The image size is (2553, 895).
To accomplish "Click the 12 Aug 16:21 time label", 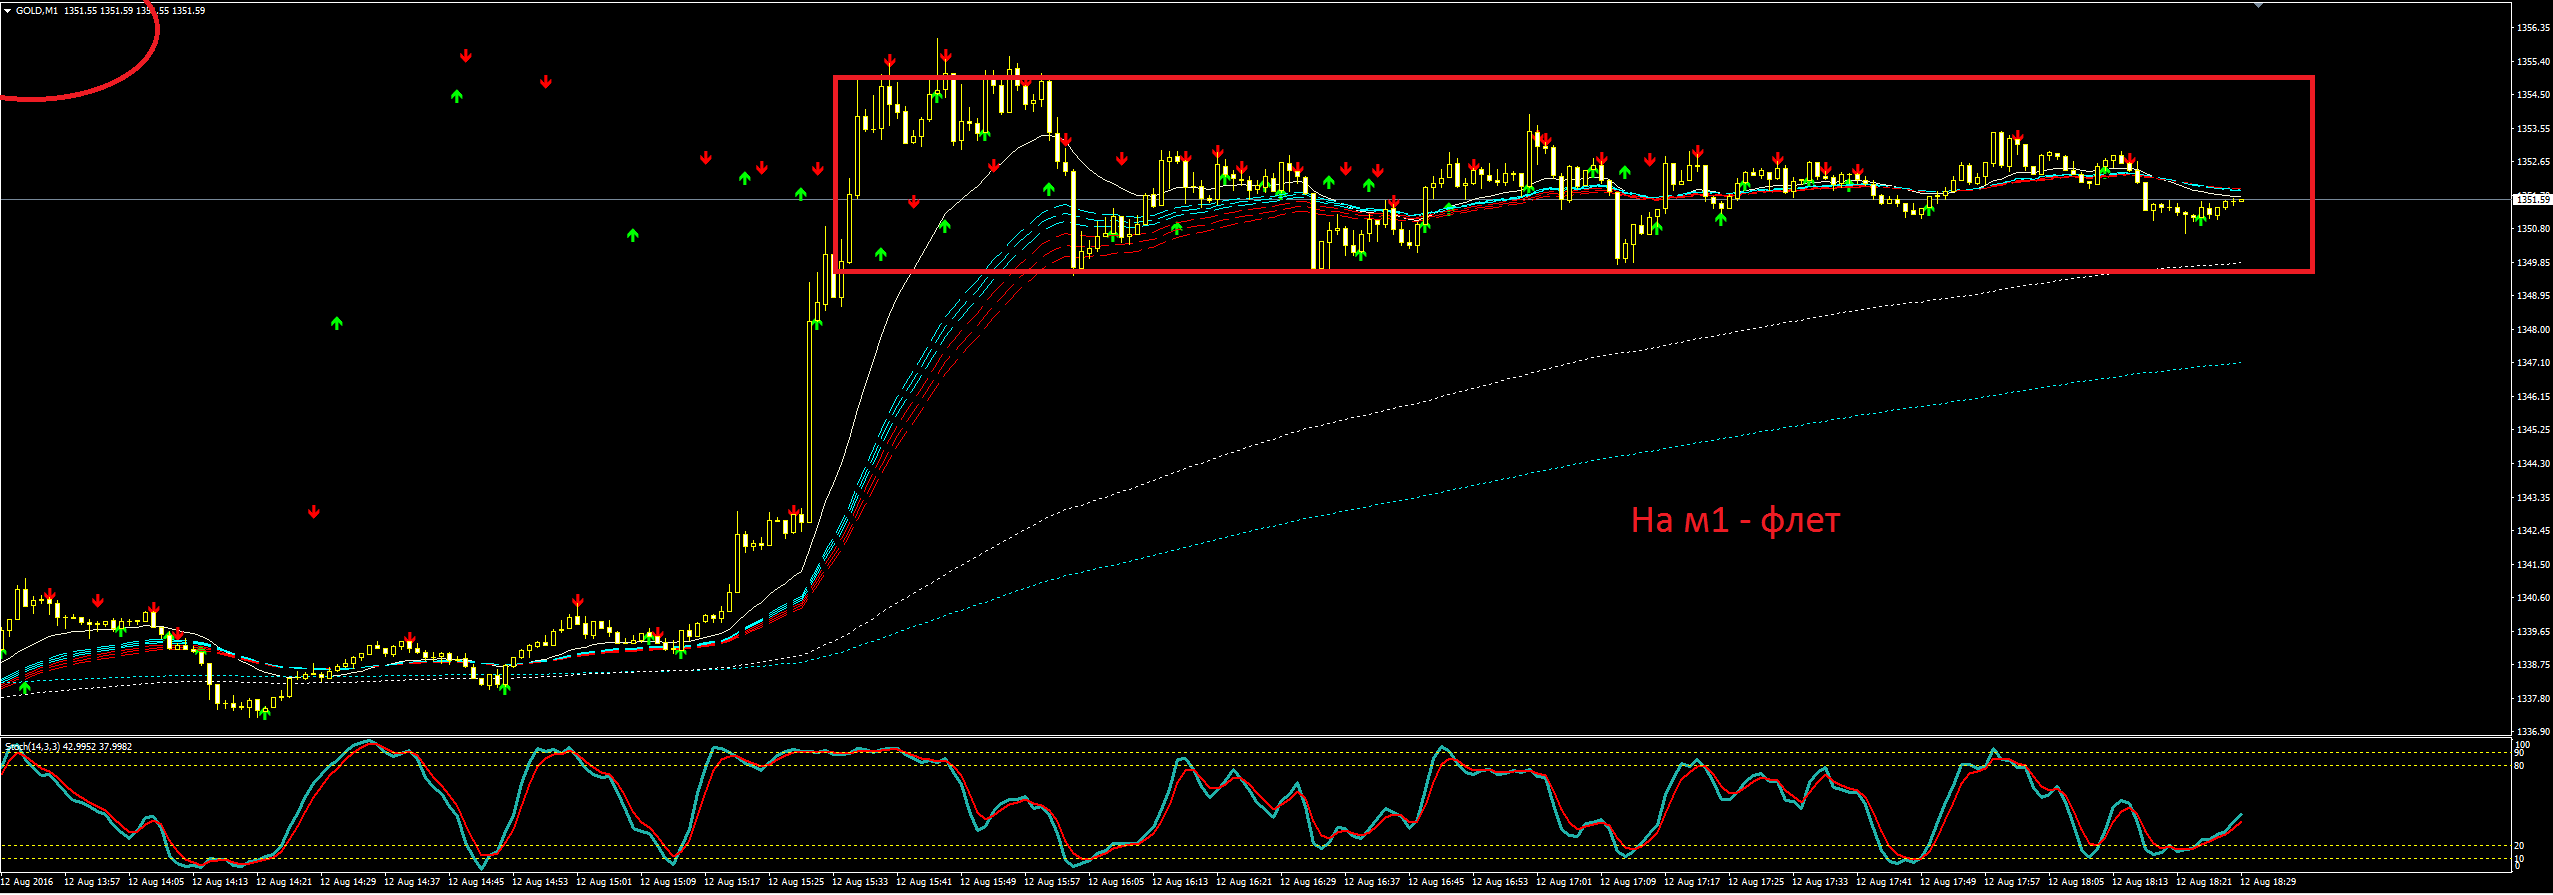I will (1244, 882).
